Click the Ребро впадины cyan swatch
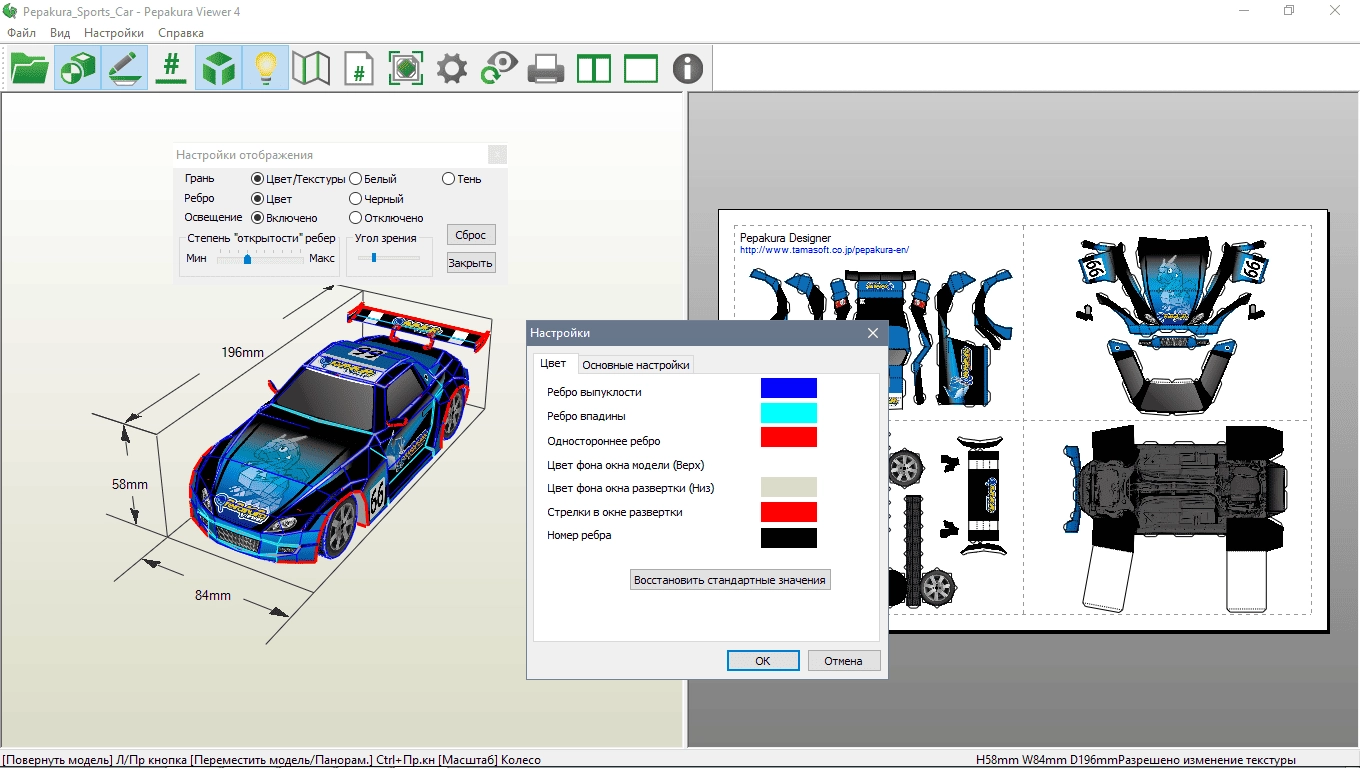Screen dimensions: 1360x768 click(x=789, y=413)
